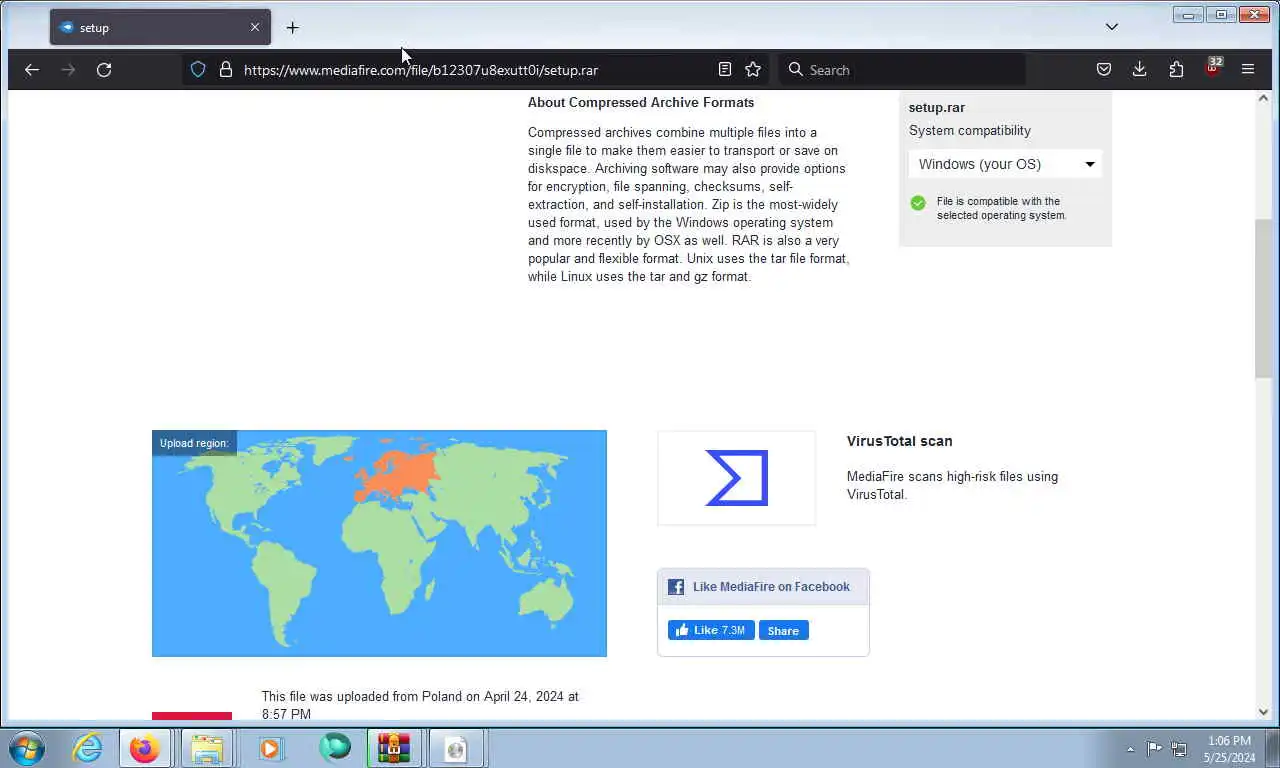Open the Firefox hamburger application menu
This screenshot has width=1280, height=768.
[1248, 69]
